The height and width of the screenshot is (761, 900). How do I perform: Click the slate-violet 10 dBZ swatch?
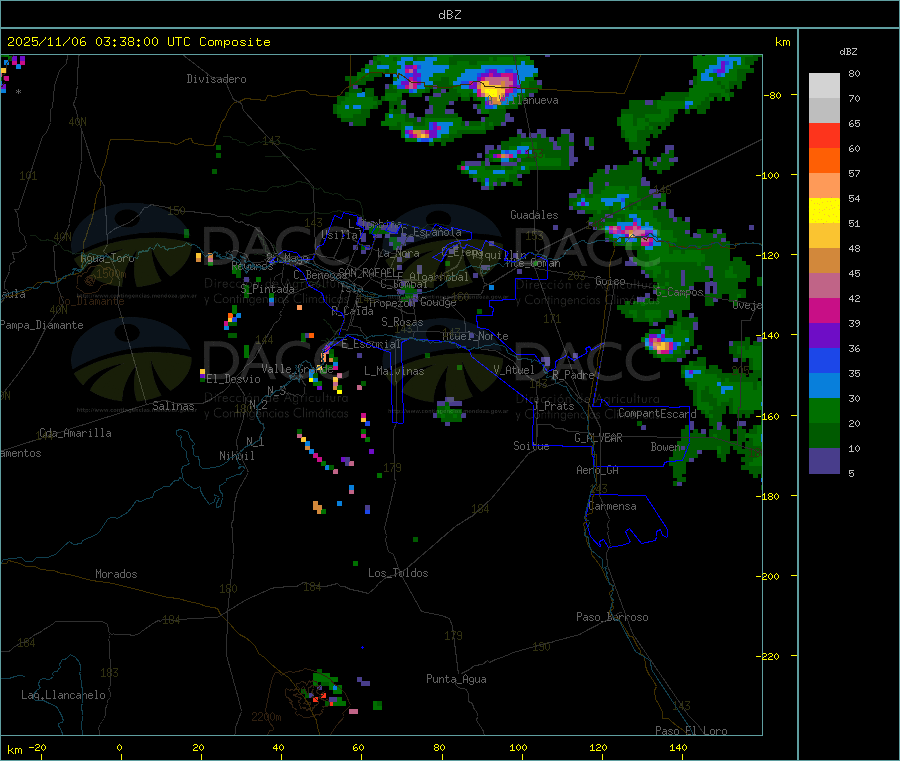point(824,461)
